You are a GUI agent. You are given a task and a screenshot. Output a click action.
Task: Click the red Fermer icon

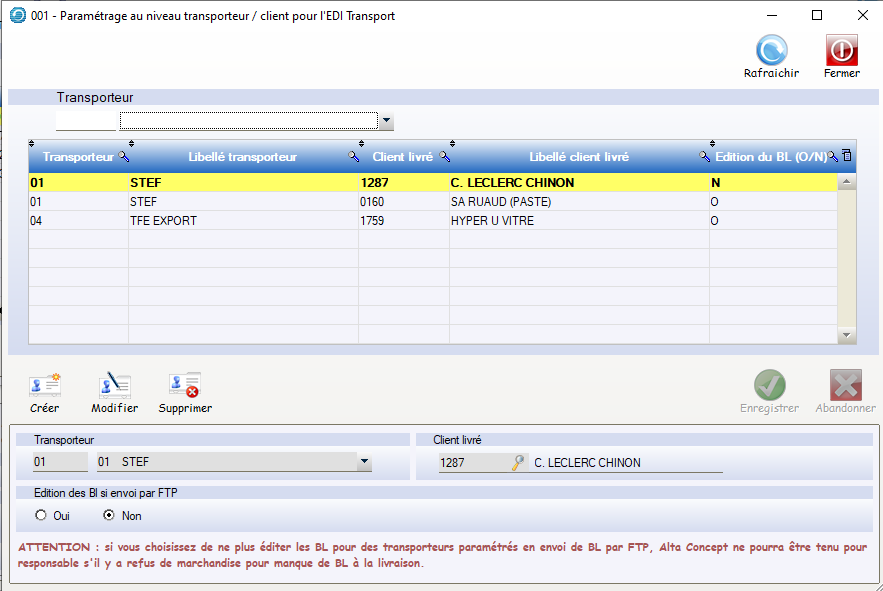tap(841, 51)
